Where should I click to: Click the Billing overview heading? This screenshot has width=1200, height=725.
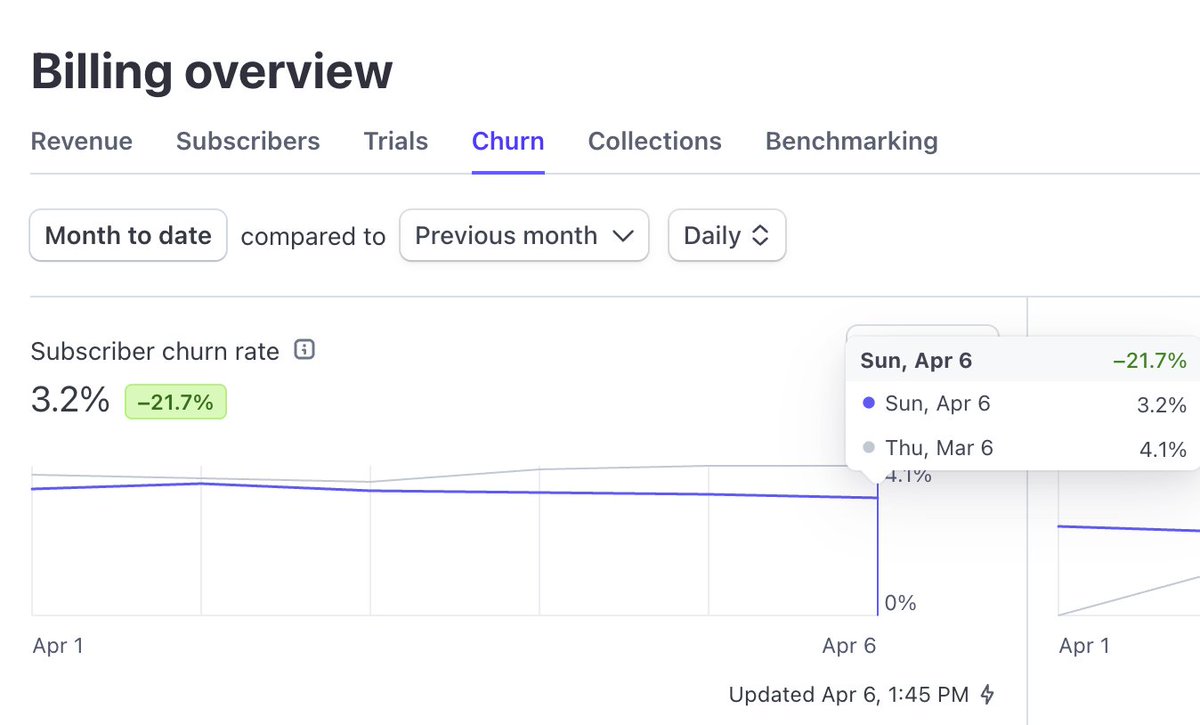click(x=212, y=71)
